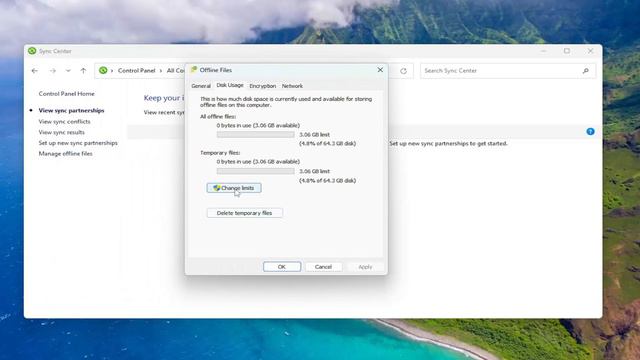Image resolution: width=640 pixels, height=360 pixels.
Task: Click the Back arrow in Sync Center
Action: [35, 71]
